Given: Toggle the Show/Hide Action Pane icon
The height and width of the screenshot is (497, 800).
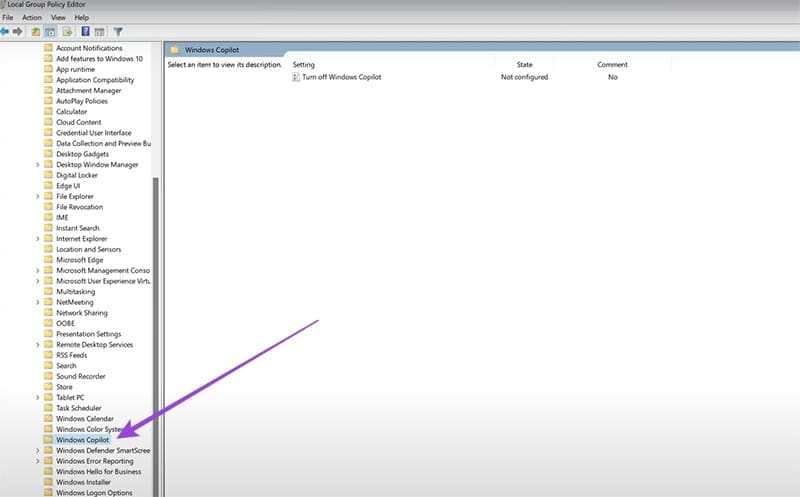Looking at the screenshot, I should (x=99, y=32).
